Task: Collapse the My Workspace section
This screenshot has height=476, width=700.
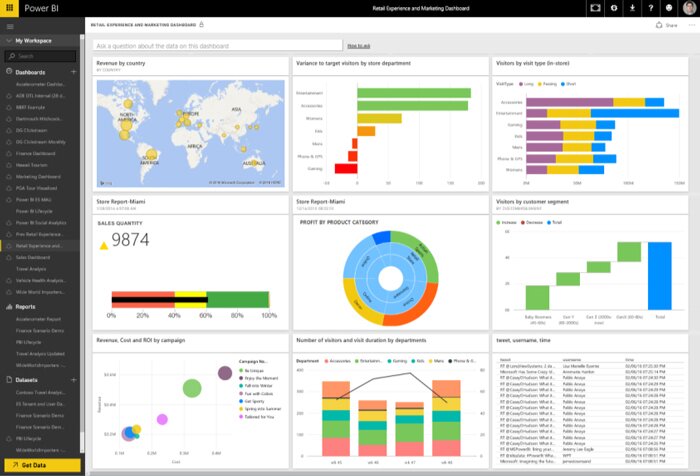Action: click(x=9, y=41)
